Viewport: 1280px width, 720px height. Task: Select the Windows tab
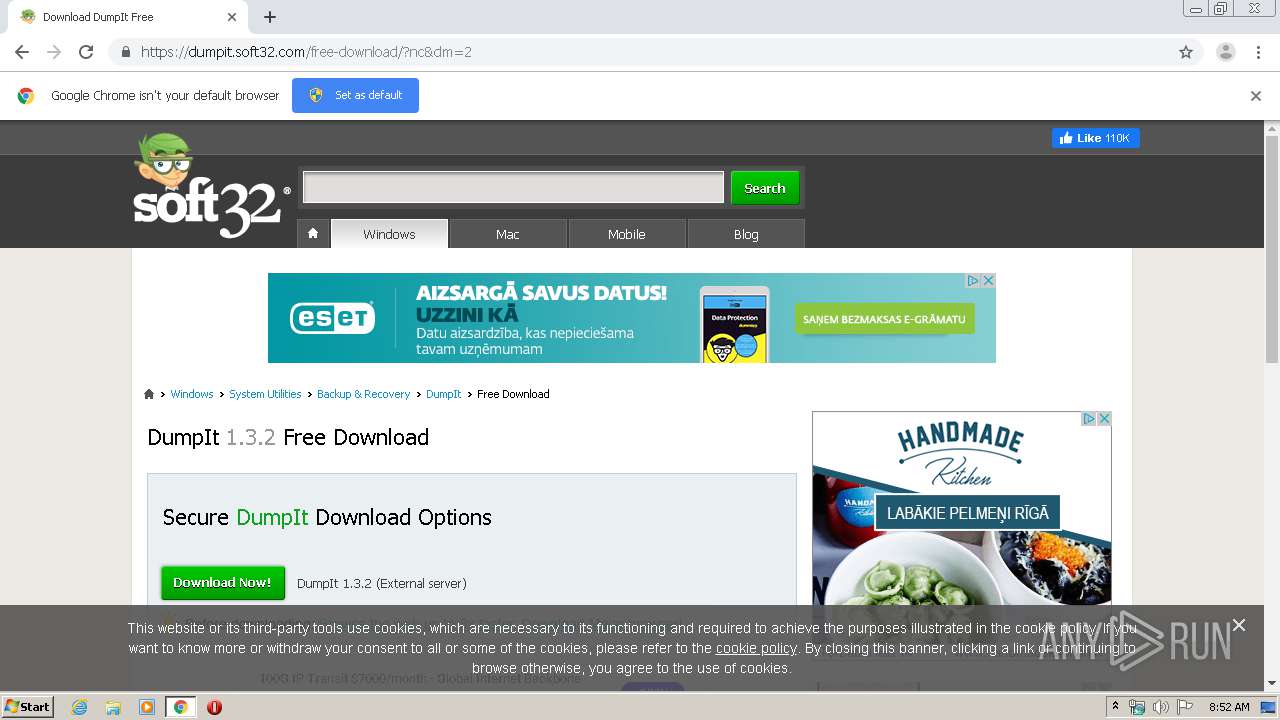coord(389,234)
